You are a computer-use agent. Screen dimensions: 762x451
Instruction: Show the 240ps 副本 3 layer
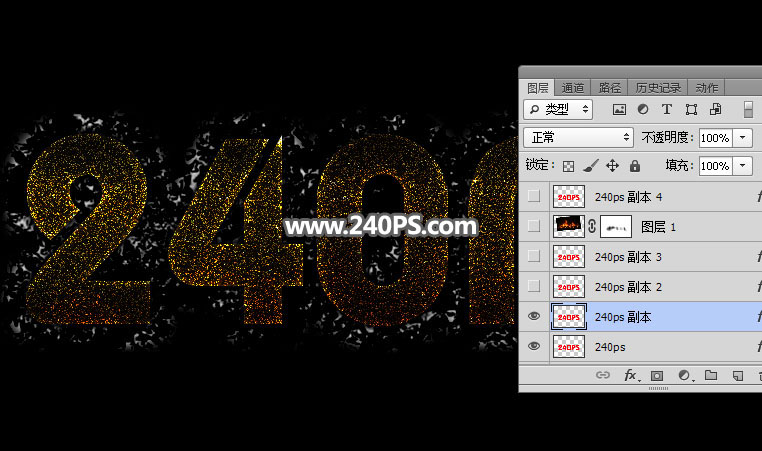pos(534,256)
